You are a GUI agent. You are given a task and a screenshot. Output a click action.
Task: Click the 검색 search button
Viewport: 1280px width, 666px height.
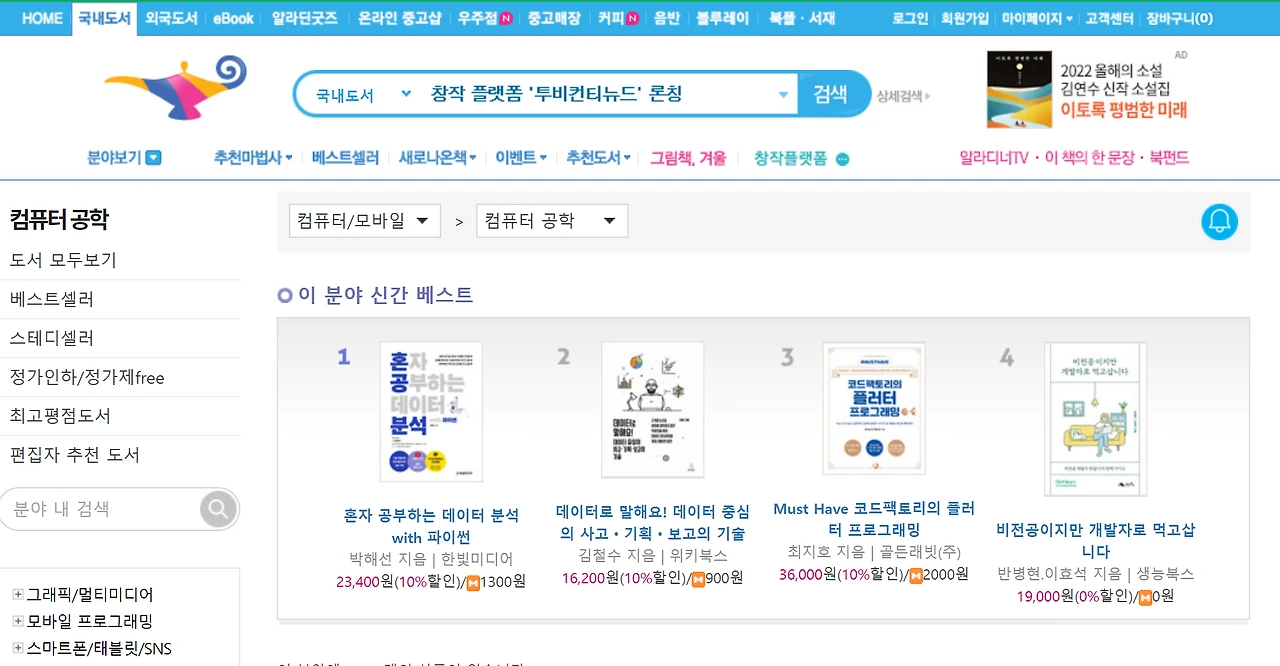pos(830,94)
